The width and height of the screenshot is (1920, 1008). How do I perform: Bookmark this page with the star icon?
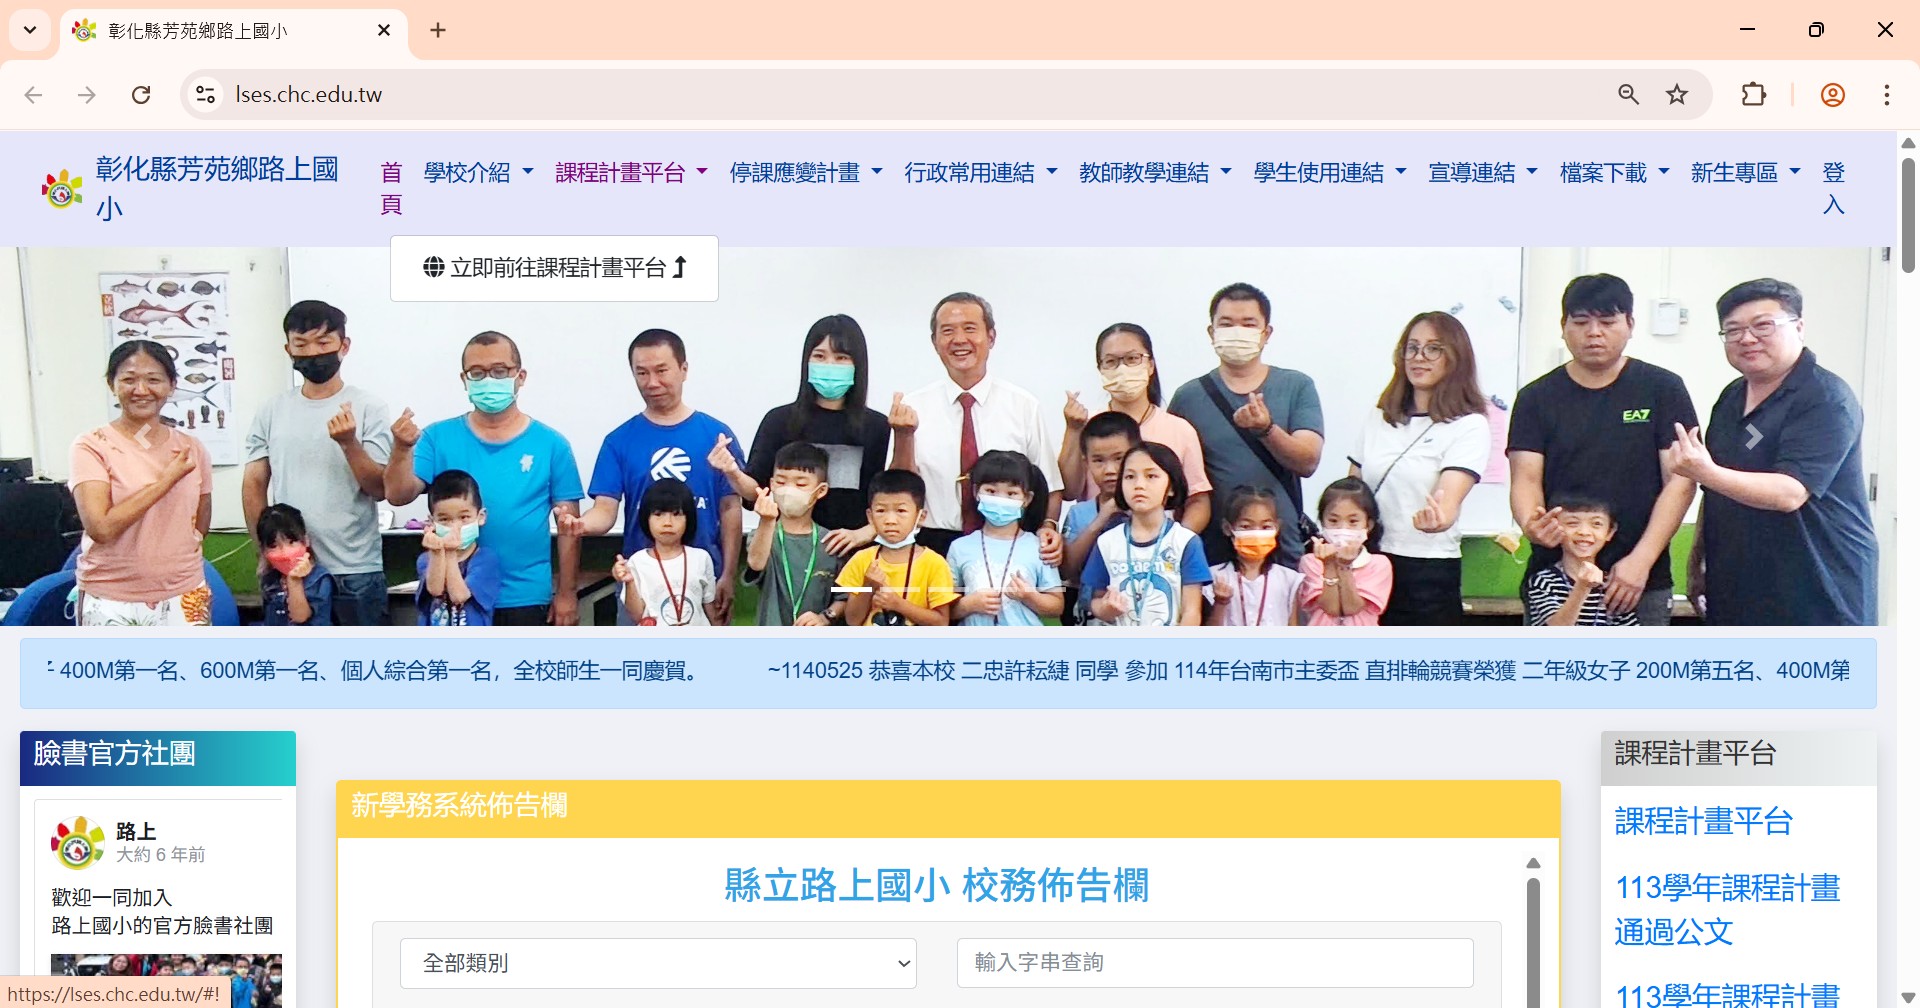coord(1677,95)
